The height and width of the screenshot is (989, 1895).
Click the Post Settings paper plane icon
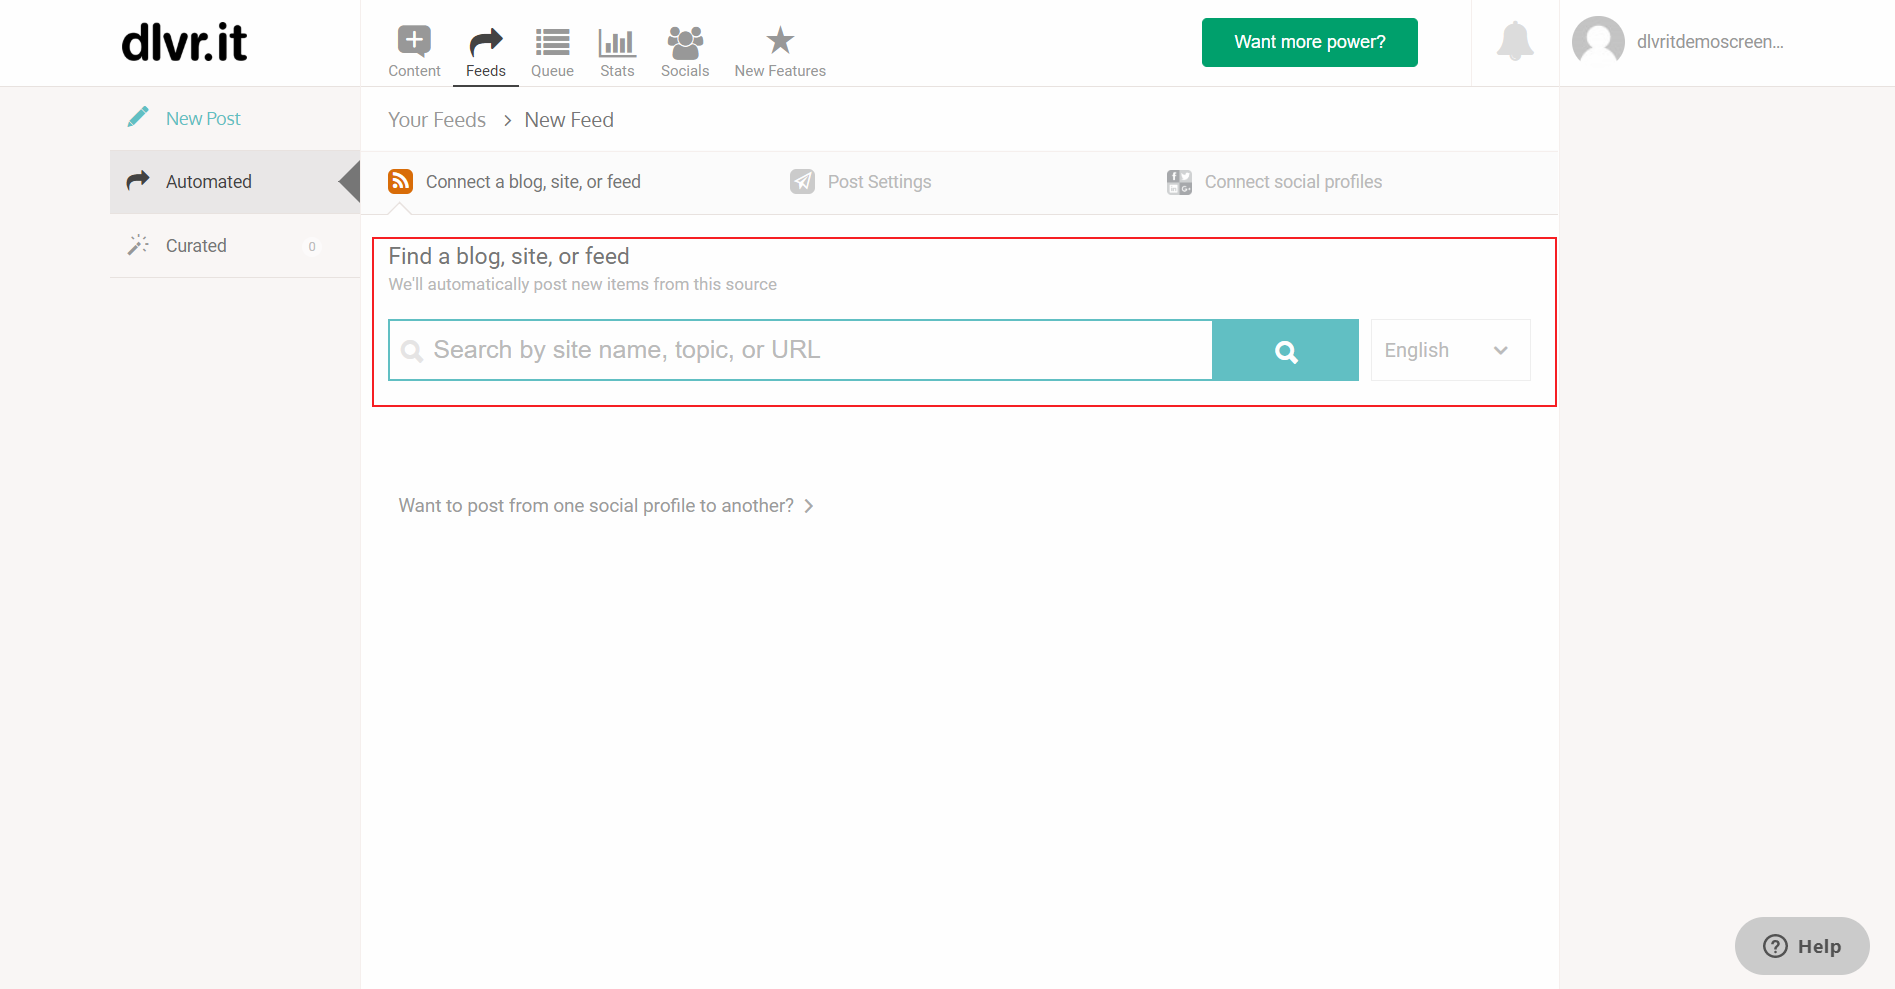point(802,181)
